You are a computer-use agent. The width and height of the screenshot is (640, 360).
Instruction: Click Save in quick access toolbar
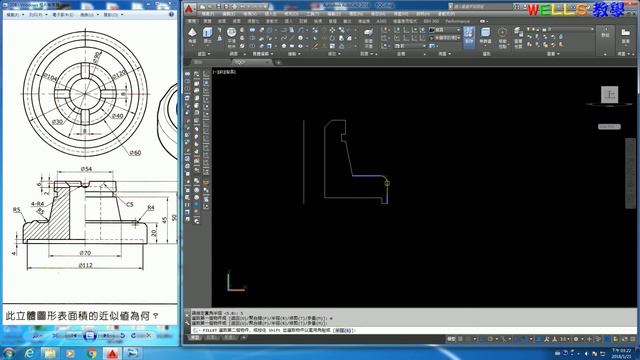click(218, 7)
